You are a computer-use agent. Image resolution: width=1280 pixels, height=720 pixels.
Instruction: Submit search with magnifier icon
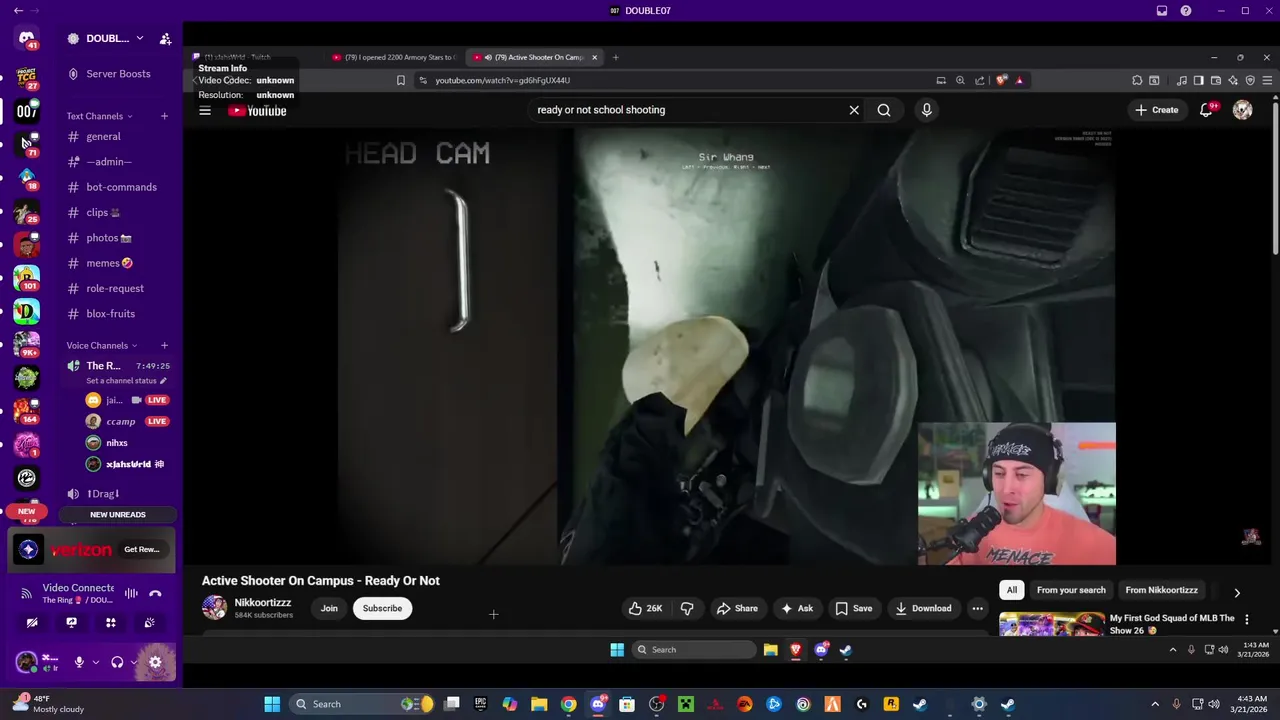[884, 110]
